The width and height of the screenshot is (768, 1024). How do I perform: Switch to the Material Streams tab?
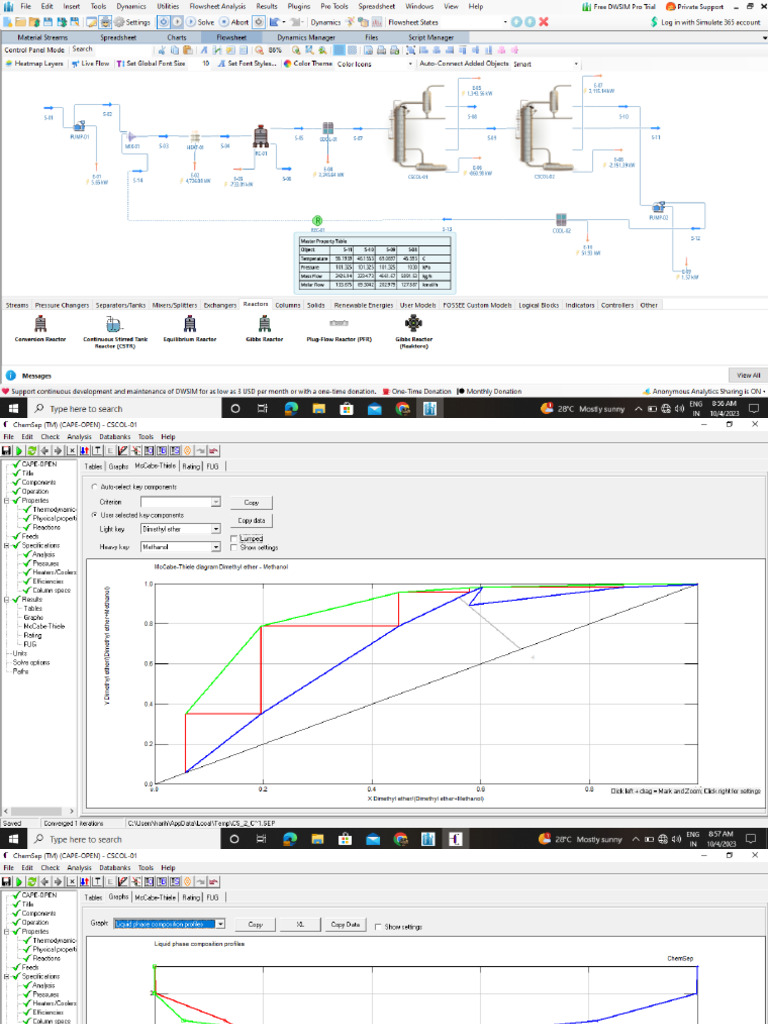click(42, 37)
